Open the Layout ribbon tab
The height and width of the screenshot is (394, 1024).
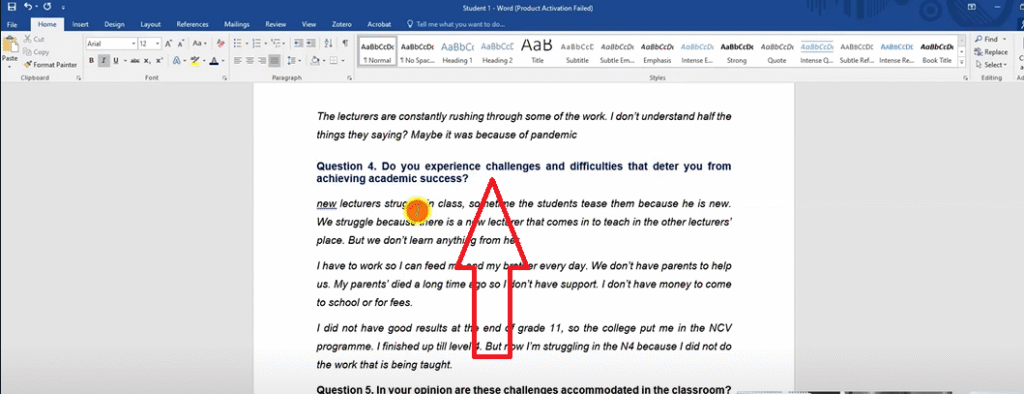[x=151, y=24]
